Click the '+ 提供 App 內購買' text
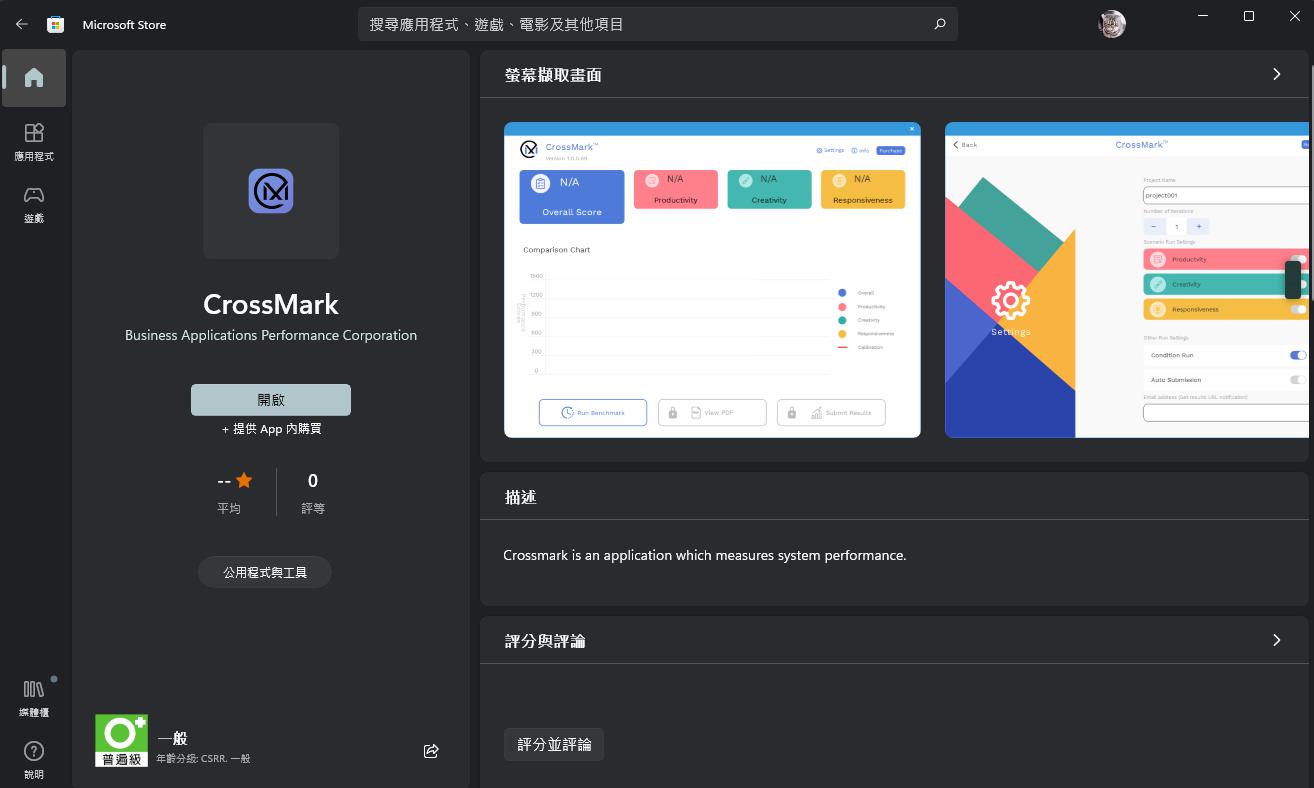Viewport: 1314px width, 788px height. pos(271,429)
